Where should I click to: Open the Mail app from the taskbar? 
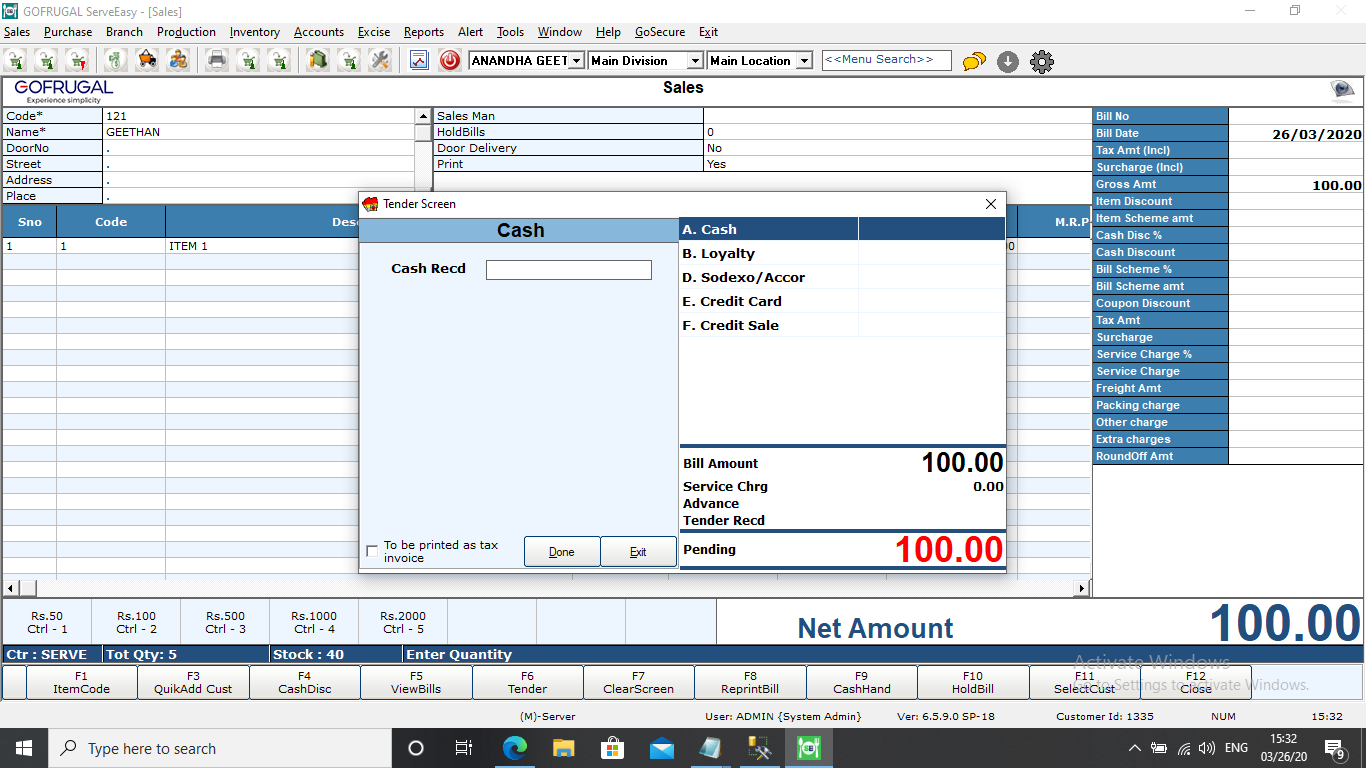(661, 748)
